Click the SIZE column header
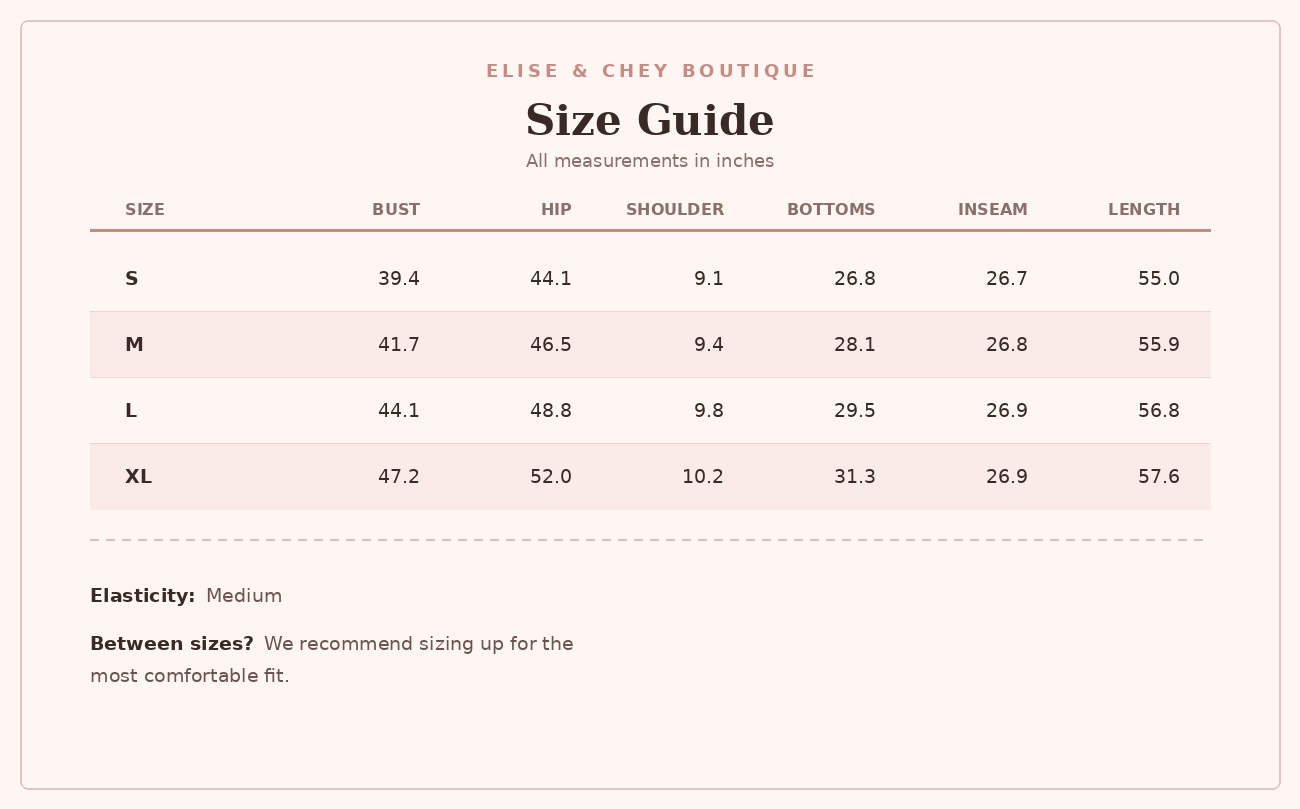 click(145, 210)
